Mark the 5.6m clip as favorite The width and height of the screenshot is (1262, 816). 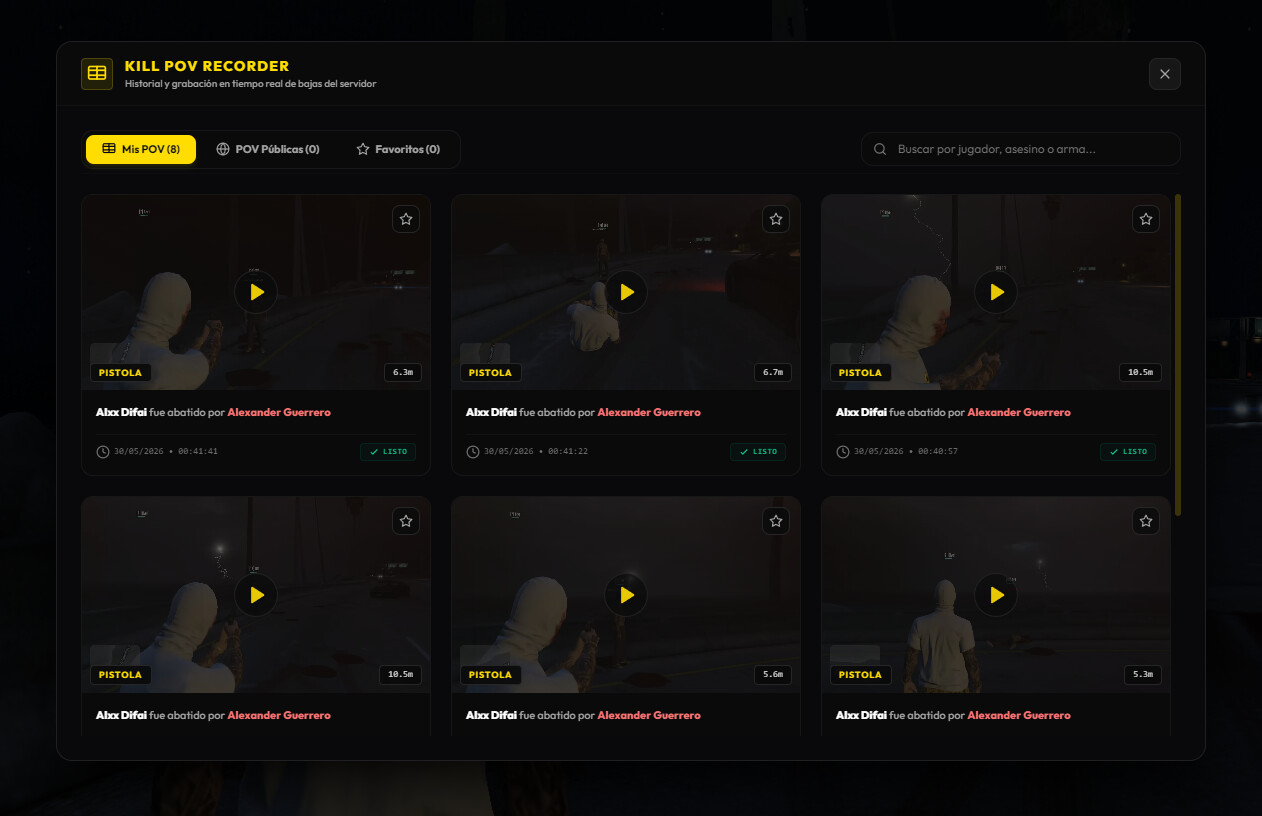pyautogui.click(x=776, y=521)
